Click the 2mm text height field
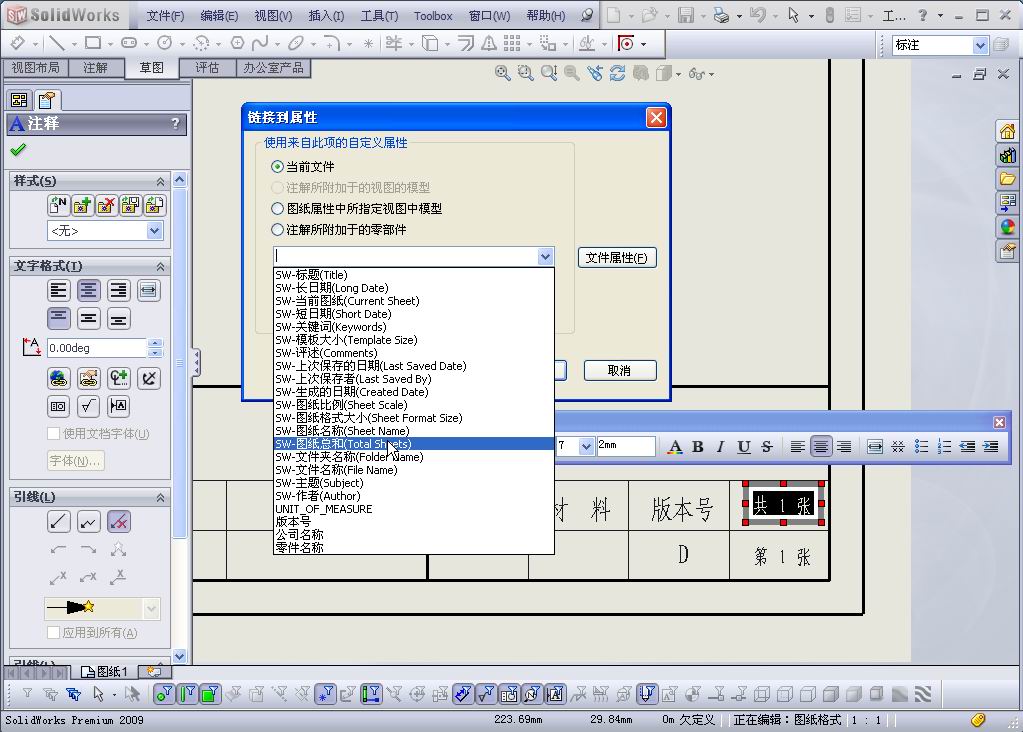Viewport: 1023px width, 732px height. point(626,446)
